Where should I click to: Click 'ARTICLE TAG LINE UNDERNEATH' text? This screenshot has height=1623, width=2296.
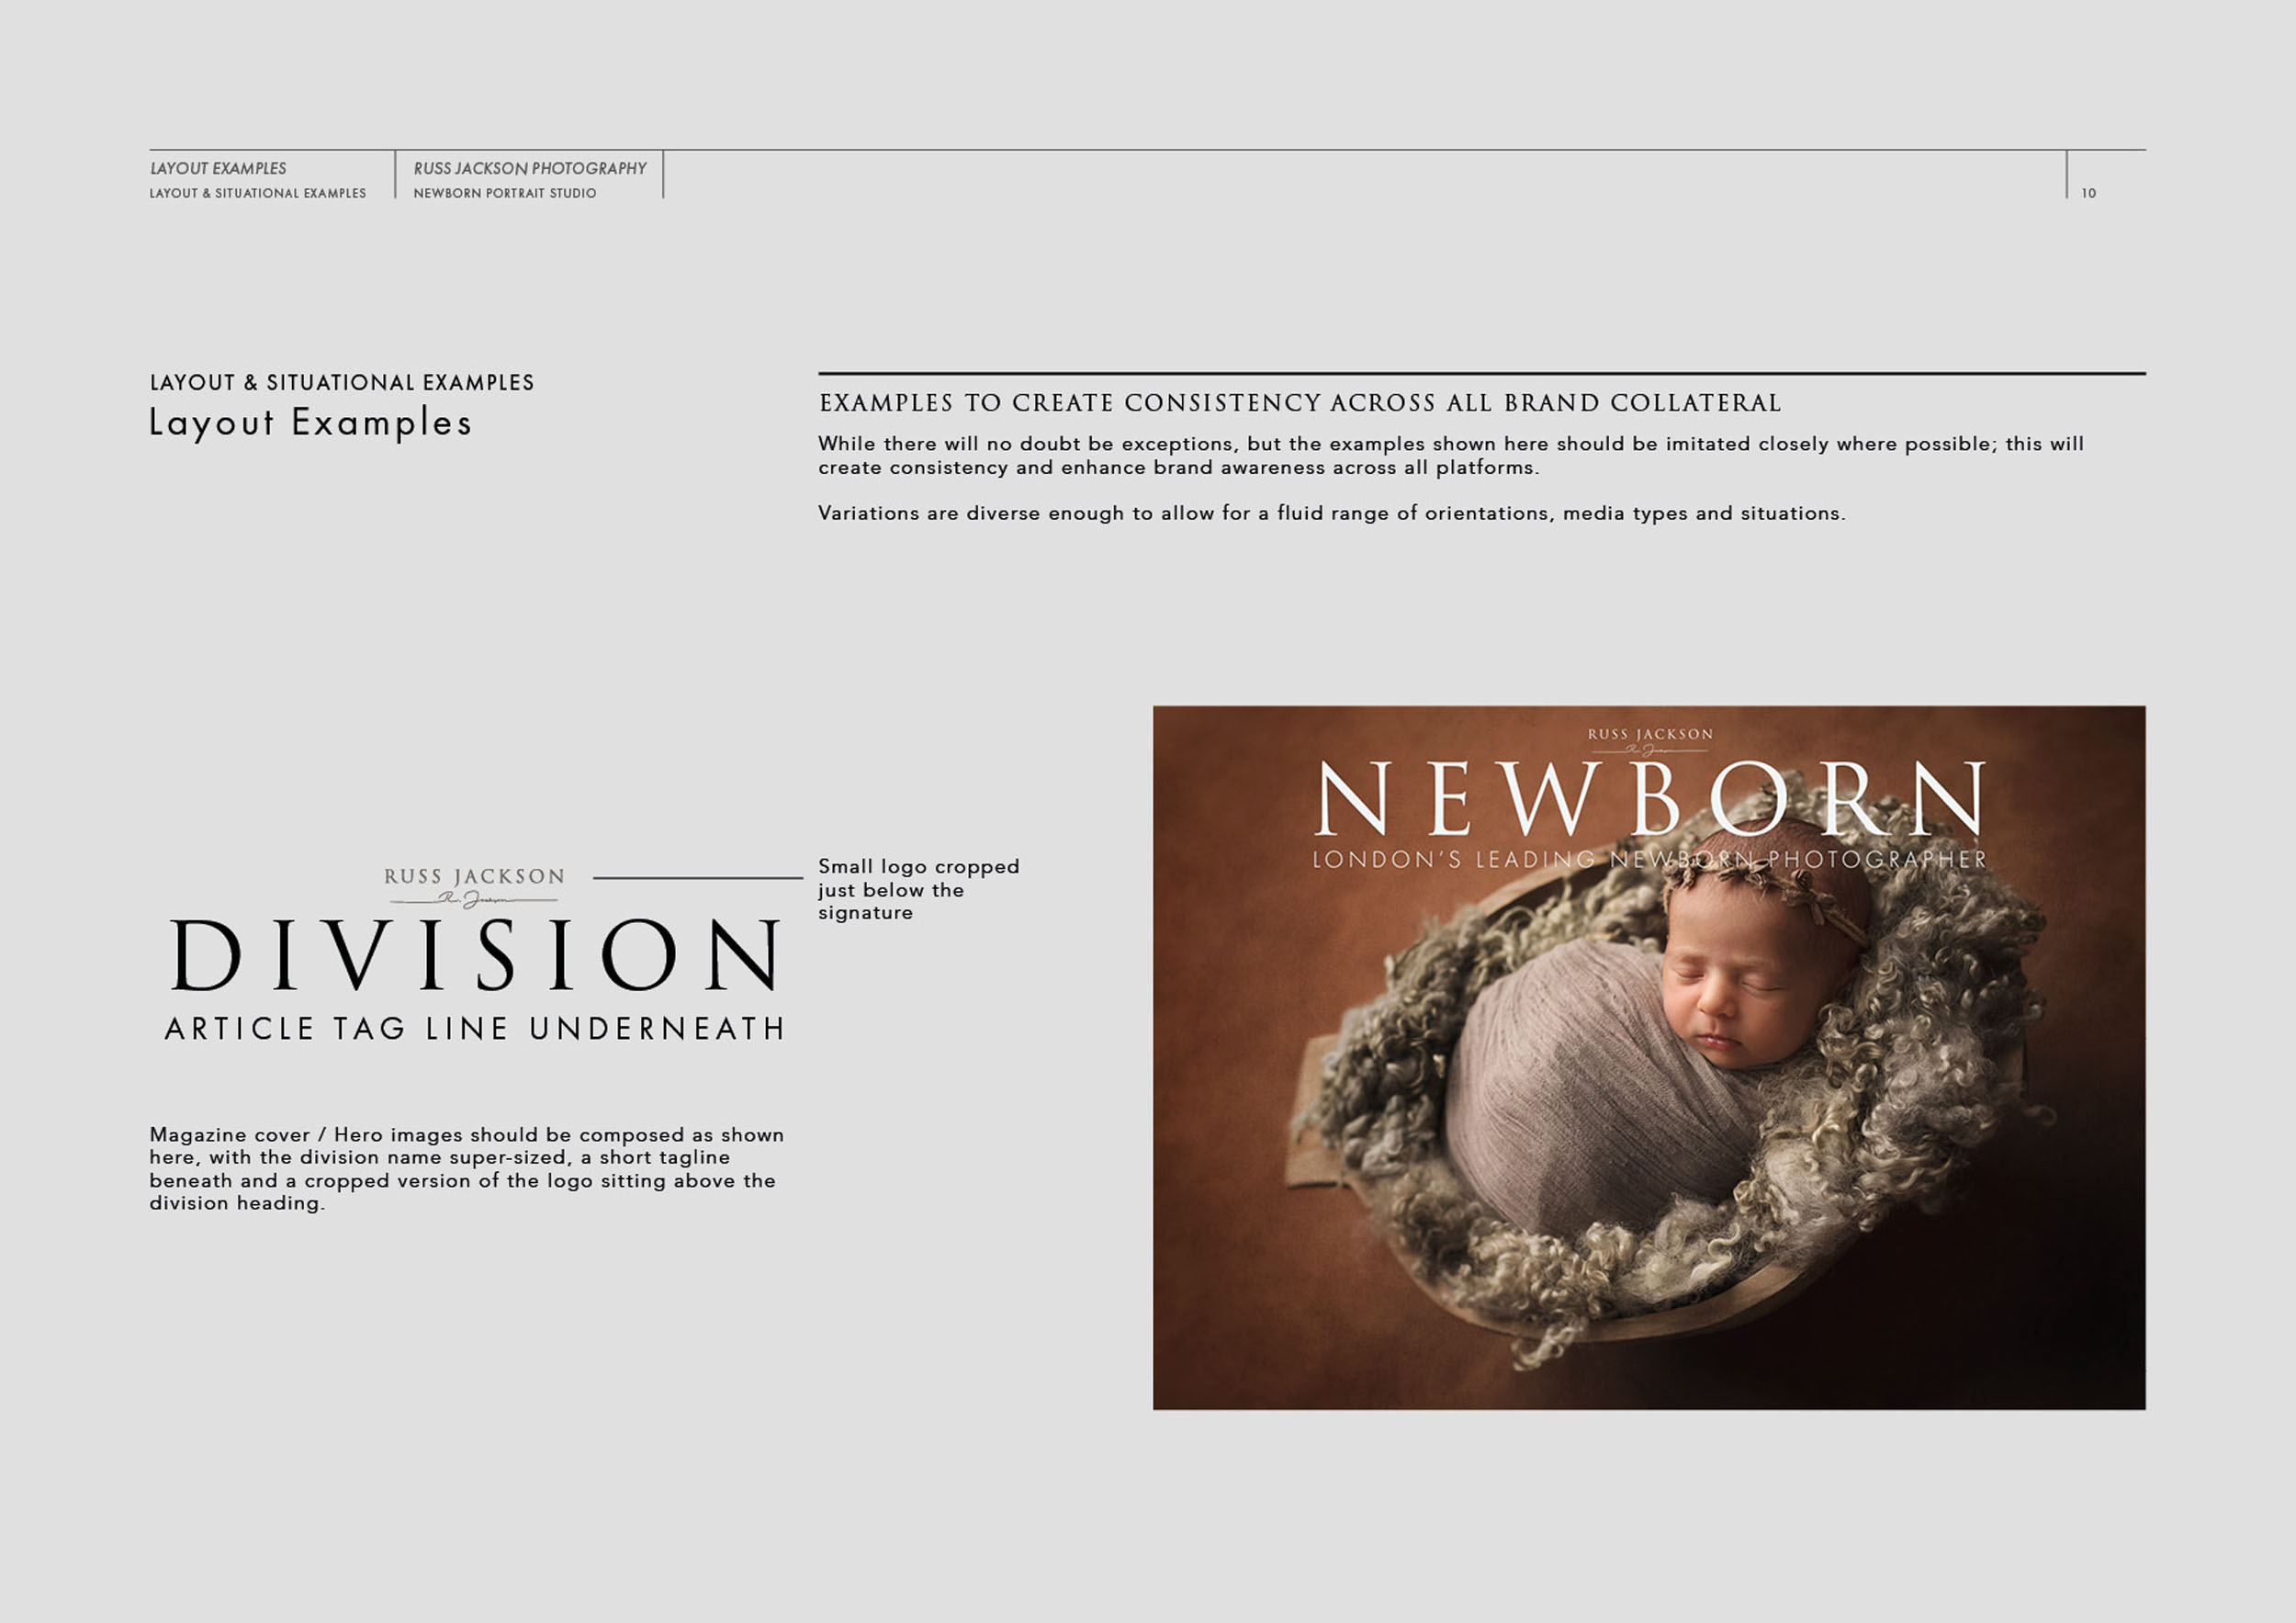click(475, 1028)
